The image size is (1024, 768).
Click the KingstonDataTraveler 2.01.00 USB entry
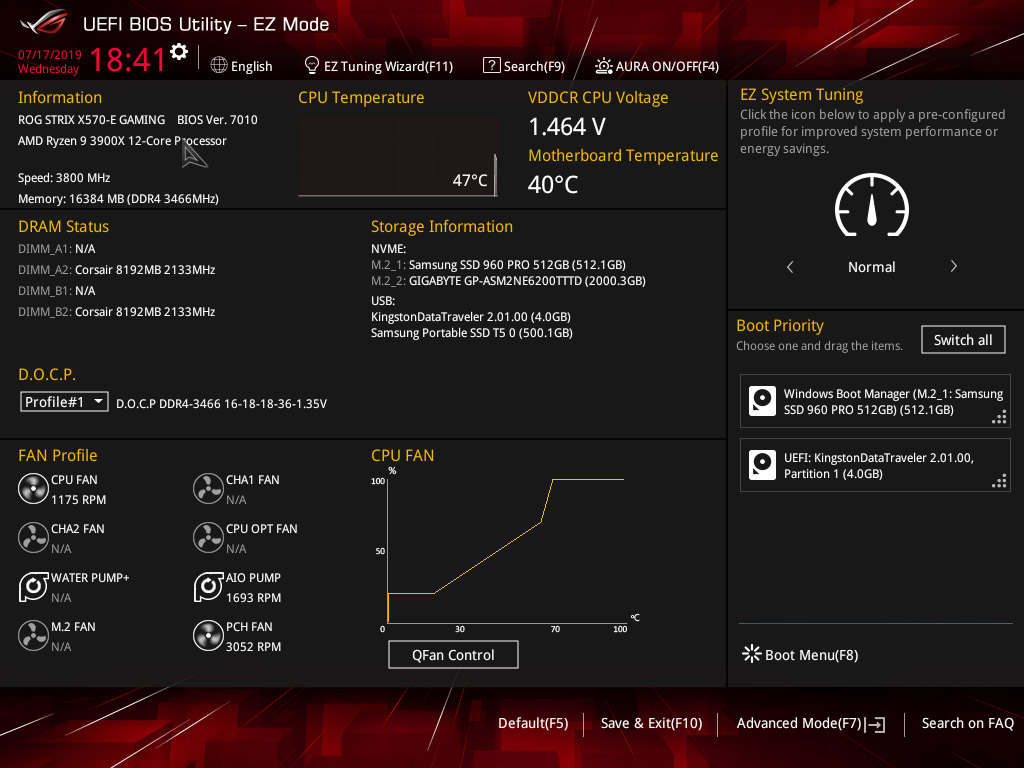pos(471,317)
